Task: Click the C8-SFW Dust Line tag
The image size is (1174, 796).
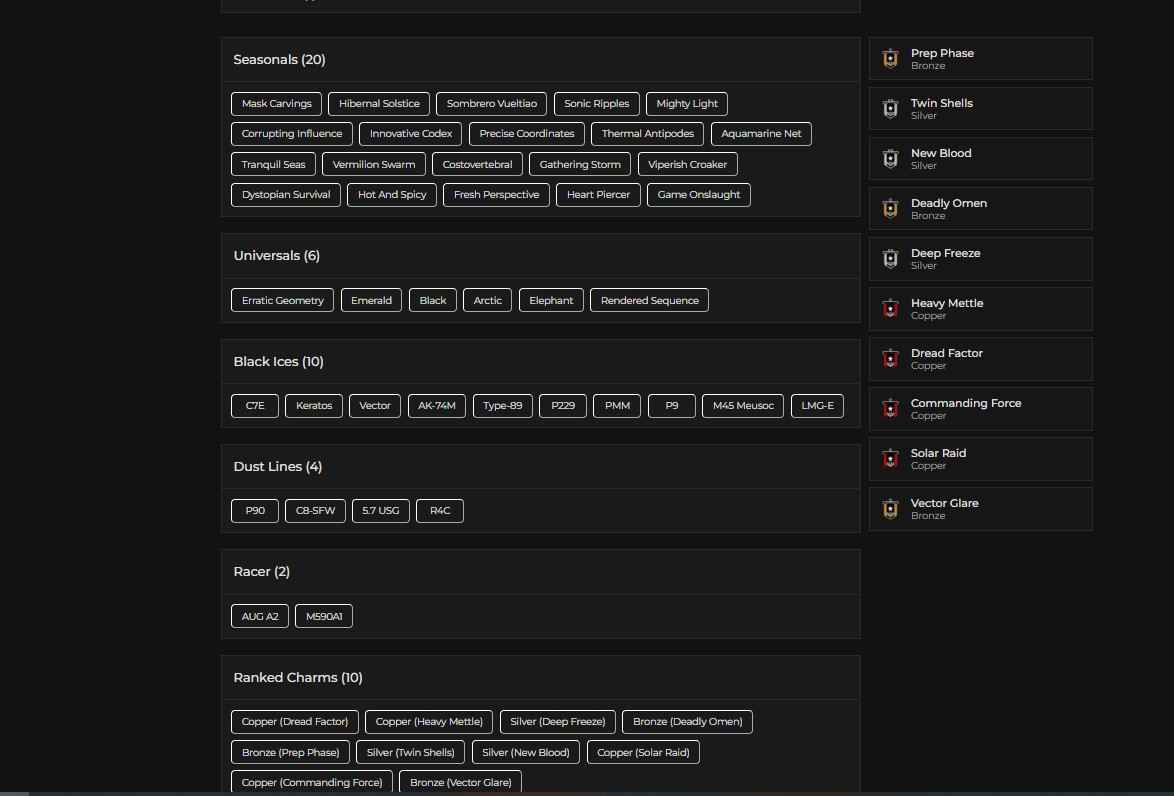Action: click(316, 511)
